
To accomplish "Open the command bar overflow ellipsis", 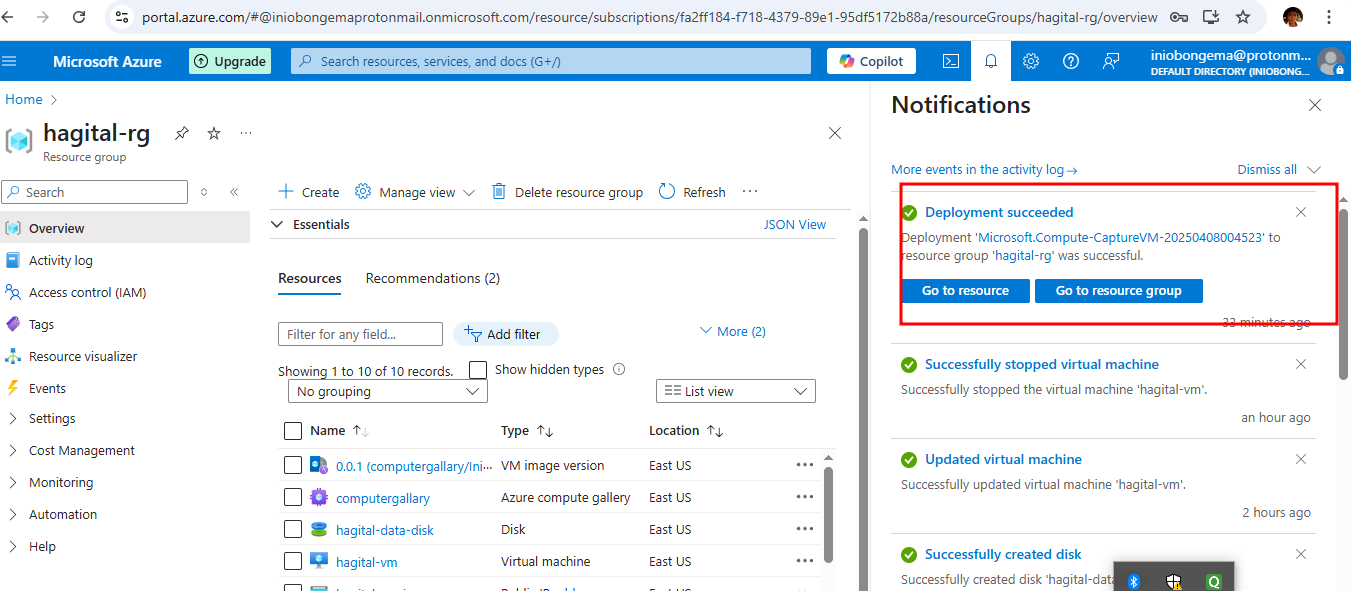I will click(750, 192).
